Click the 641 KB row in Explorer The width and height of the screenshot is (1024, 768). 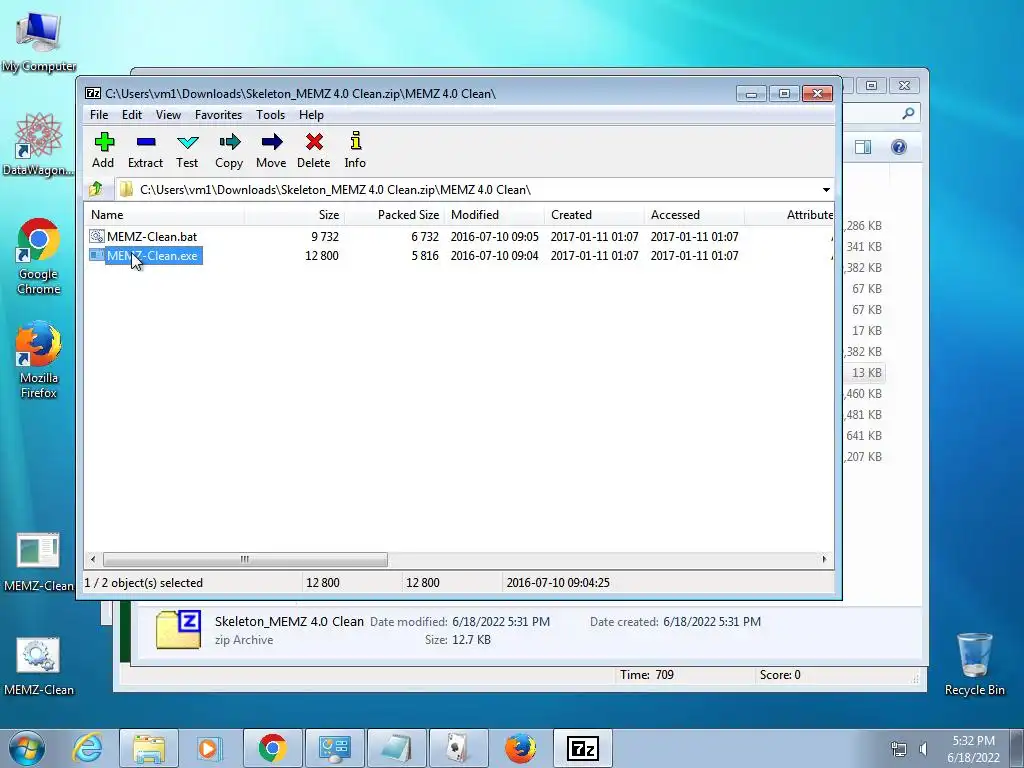point(863,436)
